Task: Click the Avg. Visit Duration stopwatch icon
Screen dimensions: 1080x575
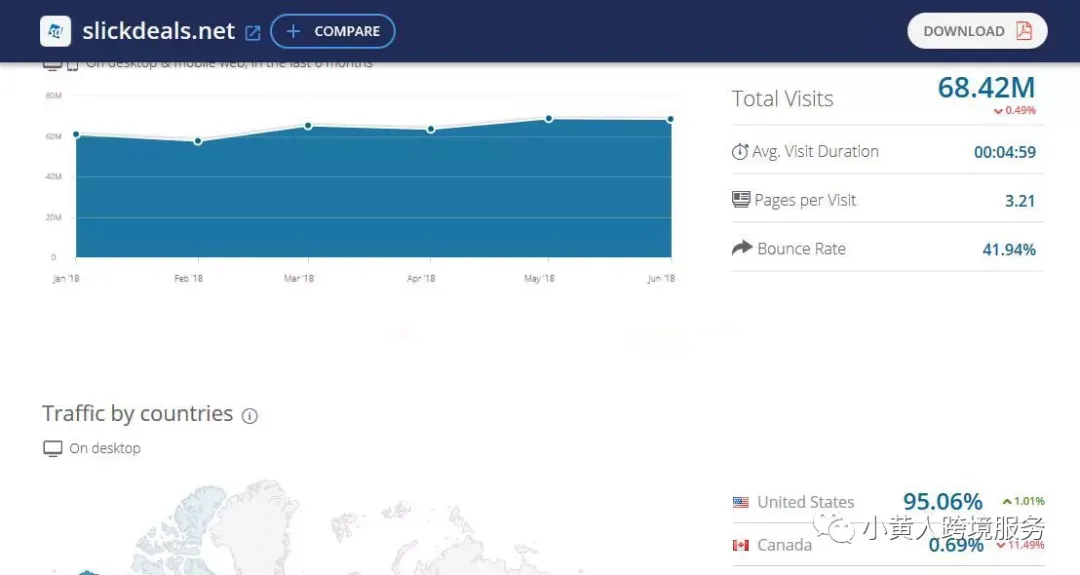Action: [x=740, y=151]
